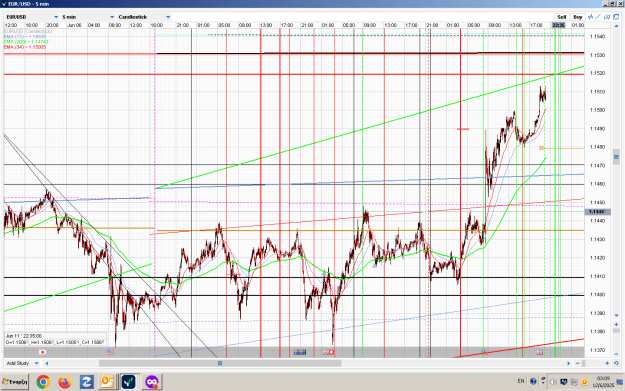Click the 1.1500 price axis label
Screen dimensions: 625x391
click(597, 110)
